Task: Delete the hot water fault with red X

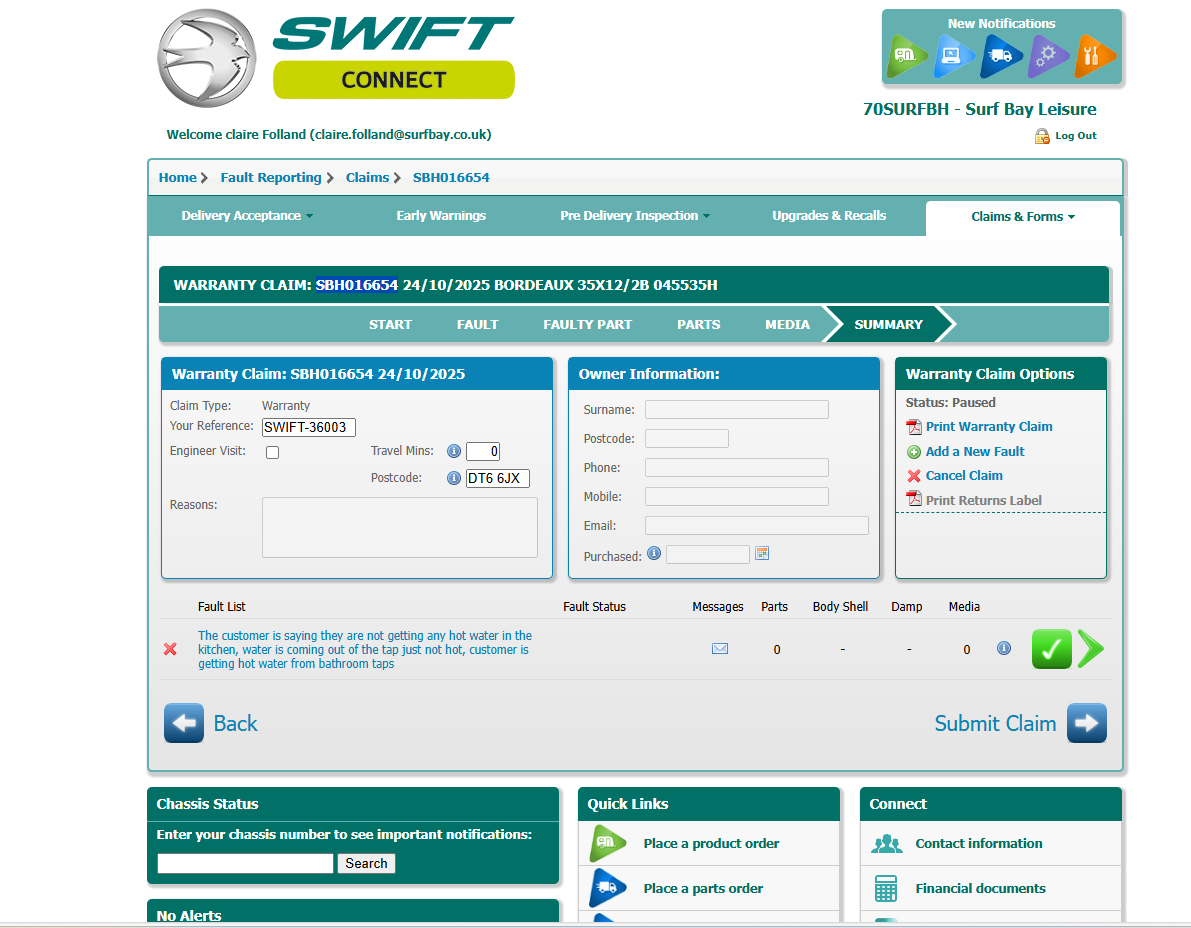Action: 170,649
